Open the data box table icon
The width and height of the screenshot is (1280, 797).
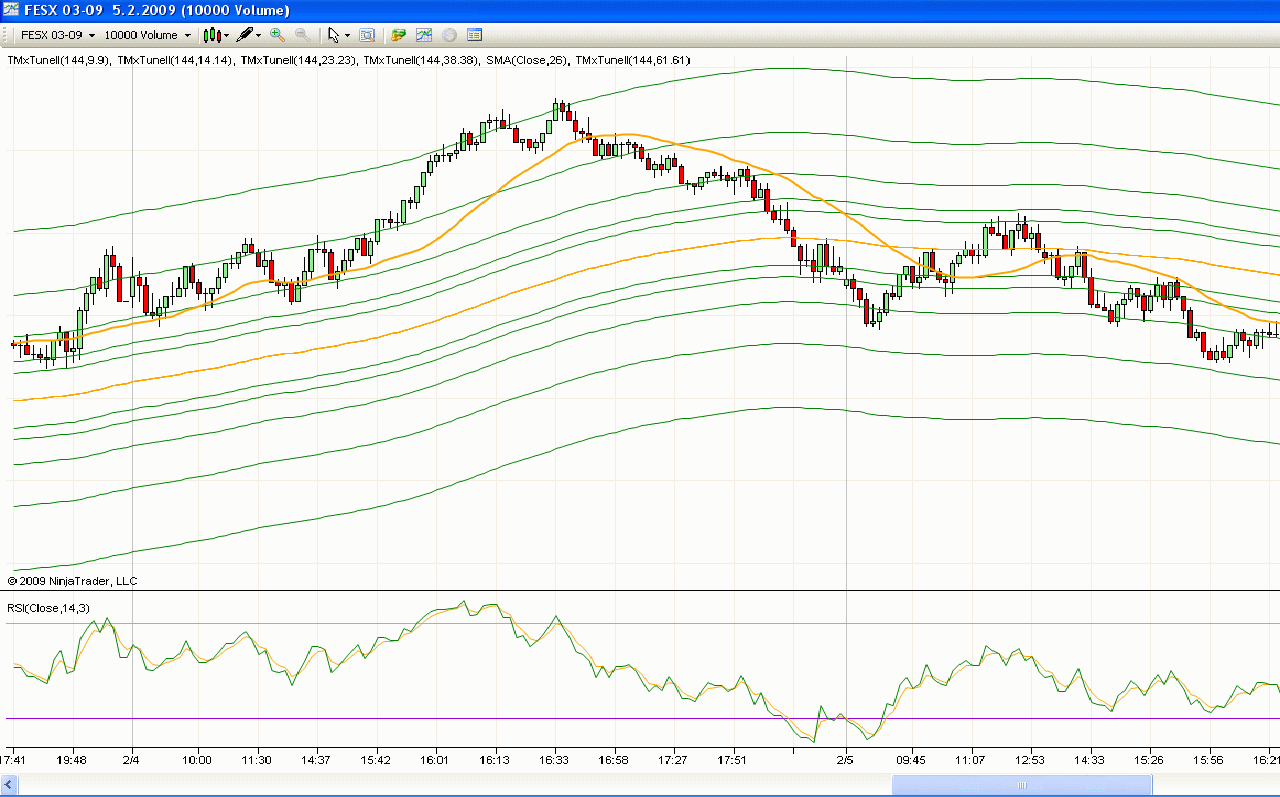474,35
